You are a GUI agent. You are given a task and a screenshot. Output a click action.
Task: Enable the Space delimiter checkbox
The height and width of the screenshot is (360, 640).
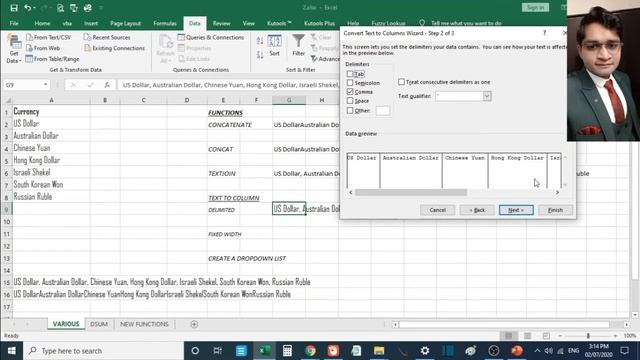pos(350,101)
